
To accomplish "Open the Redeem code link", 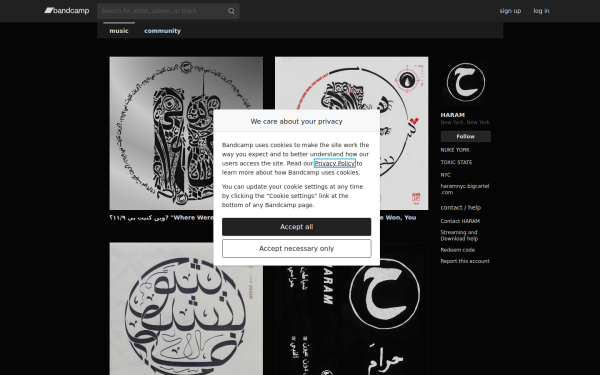I will coord(458,250).
